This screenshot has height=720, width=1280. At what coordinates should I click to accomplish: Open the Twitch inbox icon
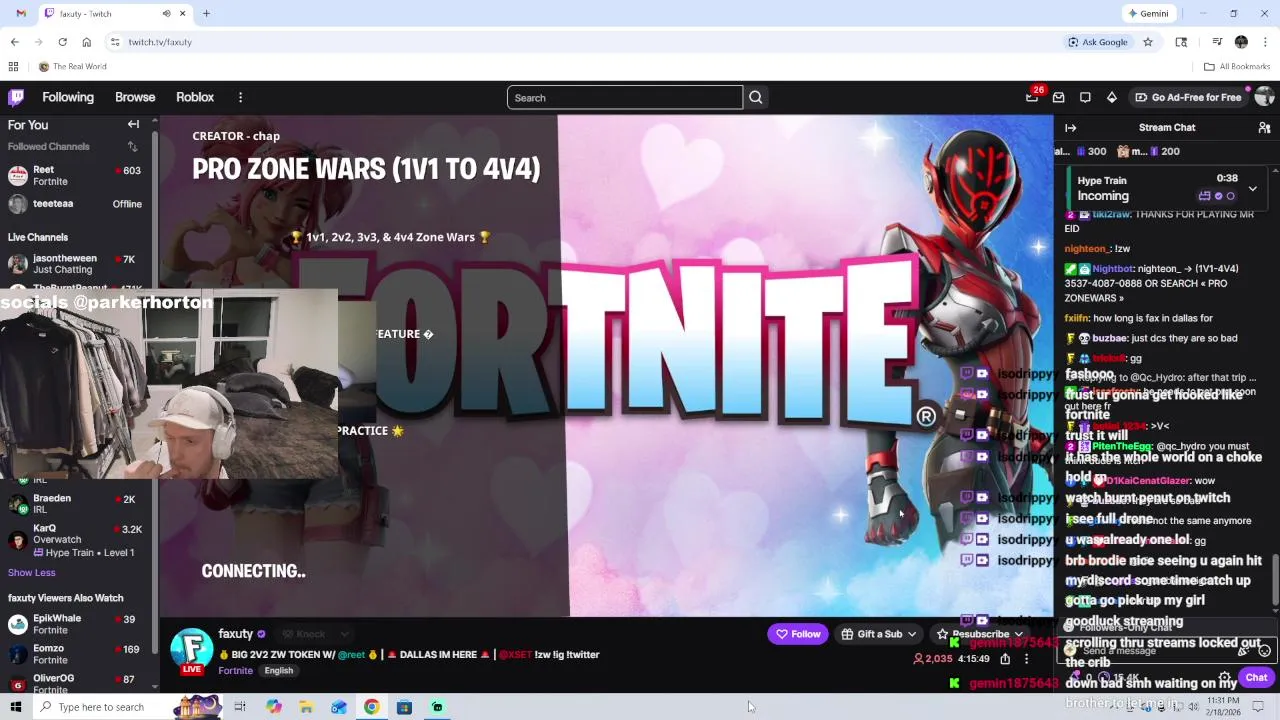click(x=1059, y=97)
